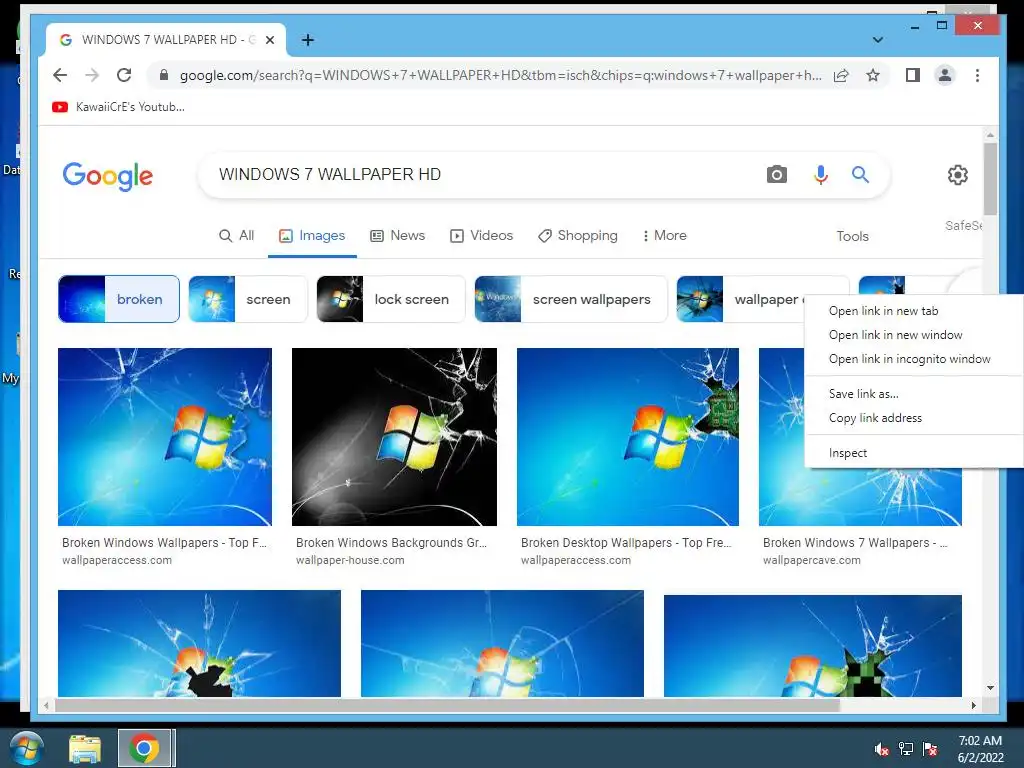The image size is (1024, 768).
Task: Open the network tray icon
Action: point(906,749)
